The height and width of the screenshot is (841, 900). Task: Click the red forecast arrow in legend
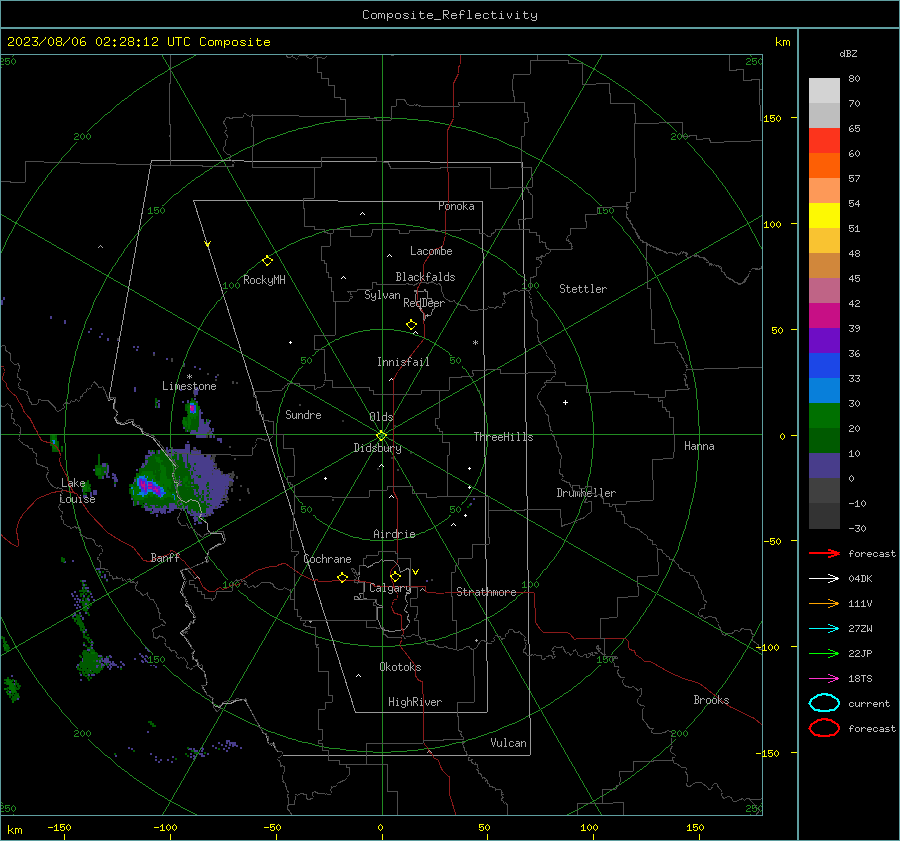tap(824, 553)
